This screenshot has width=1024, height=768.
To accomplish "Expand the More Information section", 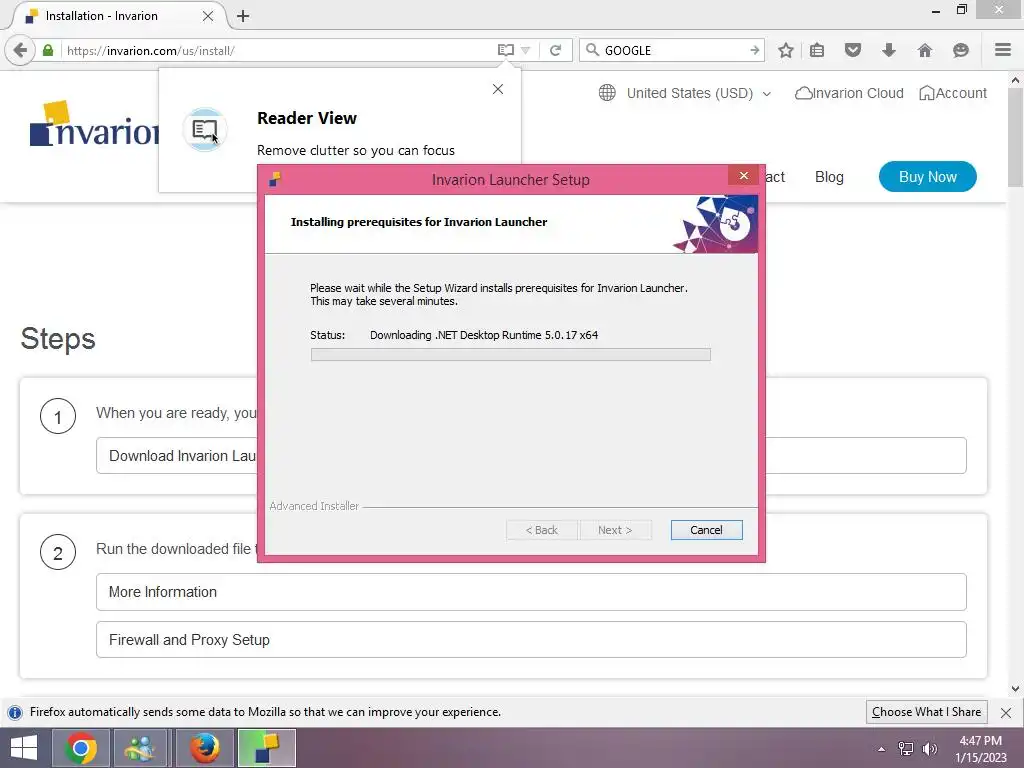I will point(531,592).
